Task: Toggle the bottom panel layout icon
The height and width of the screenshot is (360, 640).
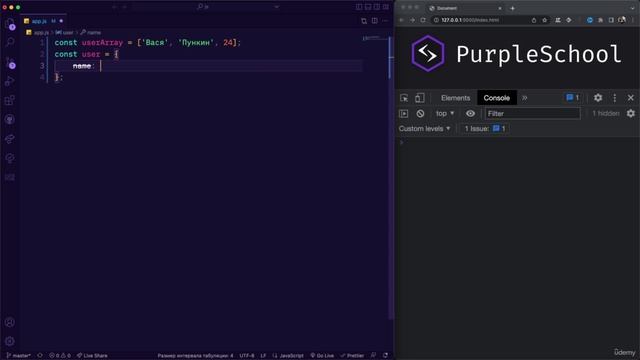Action: coord(368,7)
